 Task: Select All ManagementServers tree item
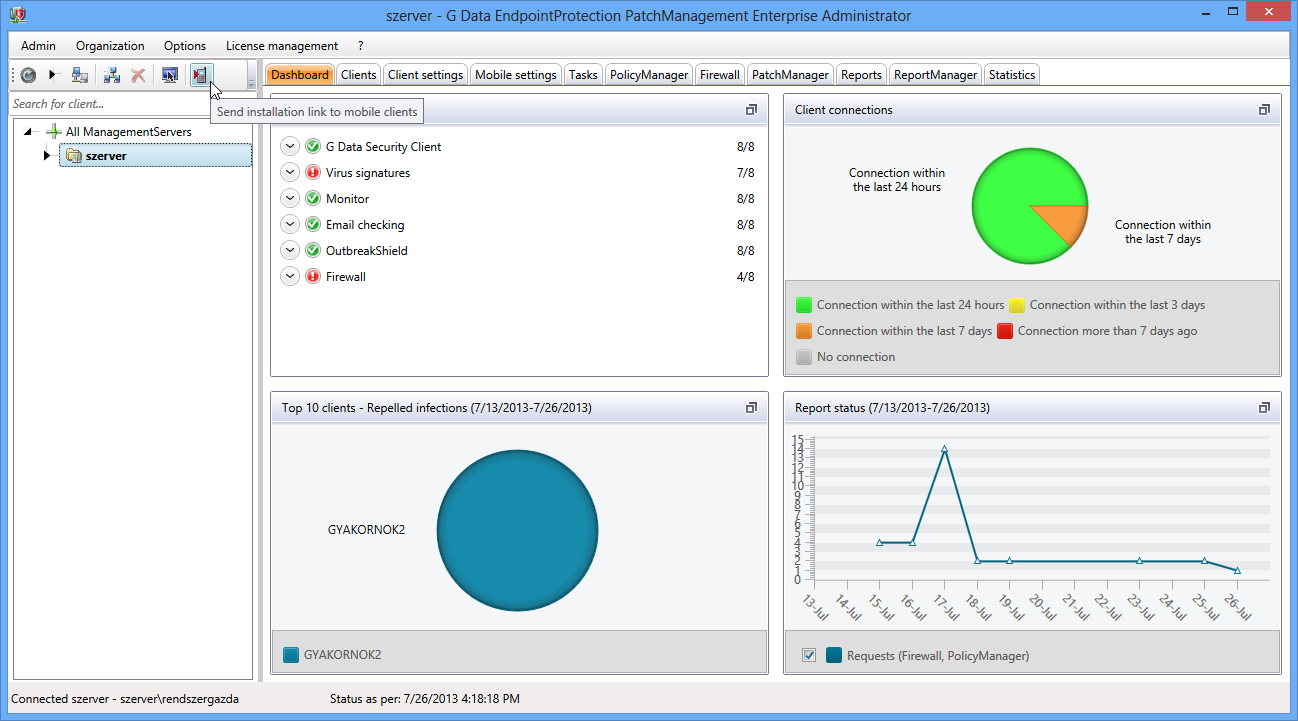click(x=128, y=132)
